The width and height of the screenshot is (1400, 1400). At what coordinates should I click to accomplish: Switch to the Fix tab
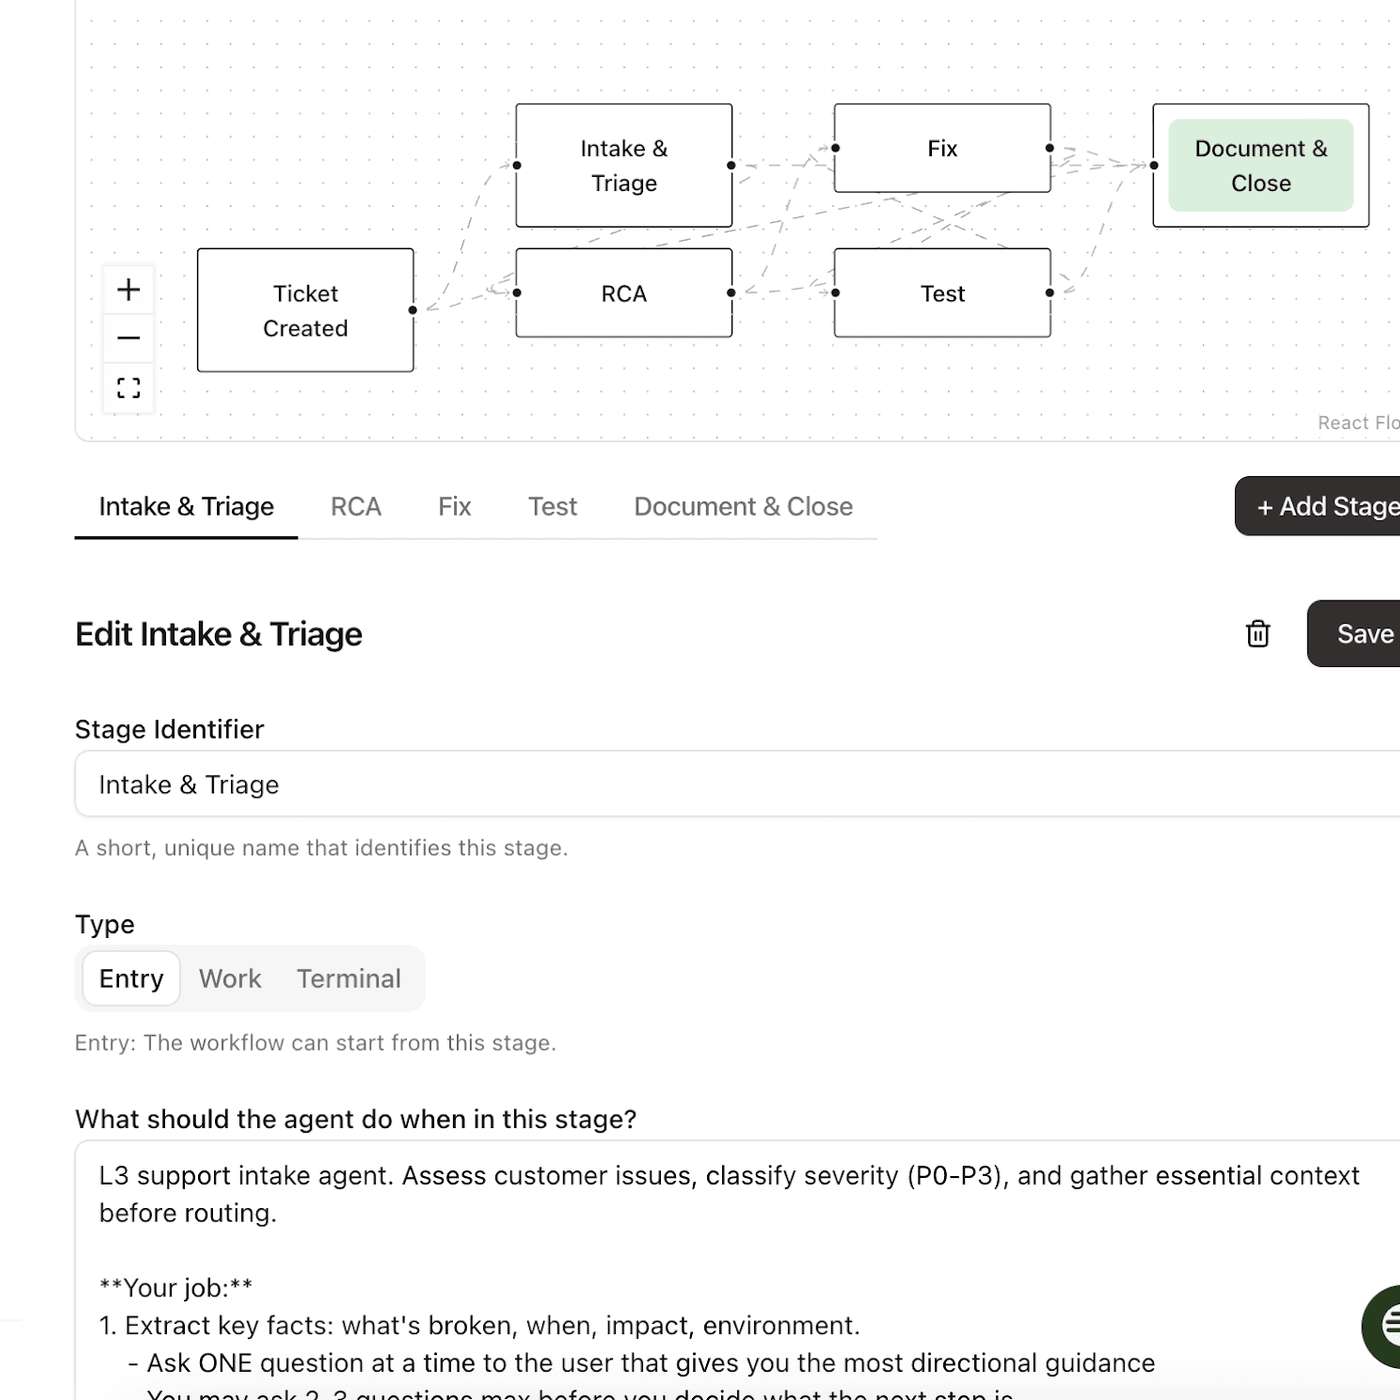tap(454, 507)
